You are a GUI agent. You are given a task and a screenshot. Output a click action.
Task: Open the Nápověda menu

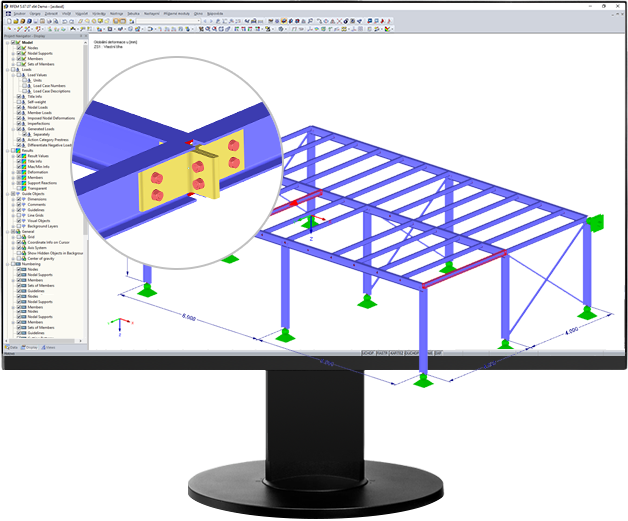click(x=215, y=14)
